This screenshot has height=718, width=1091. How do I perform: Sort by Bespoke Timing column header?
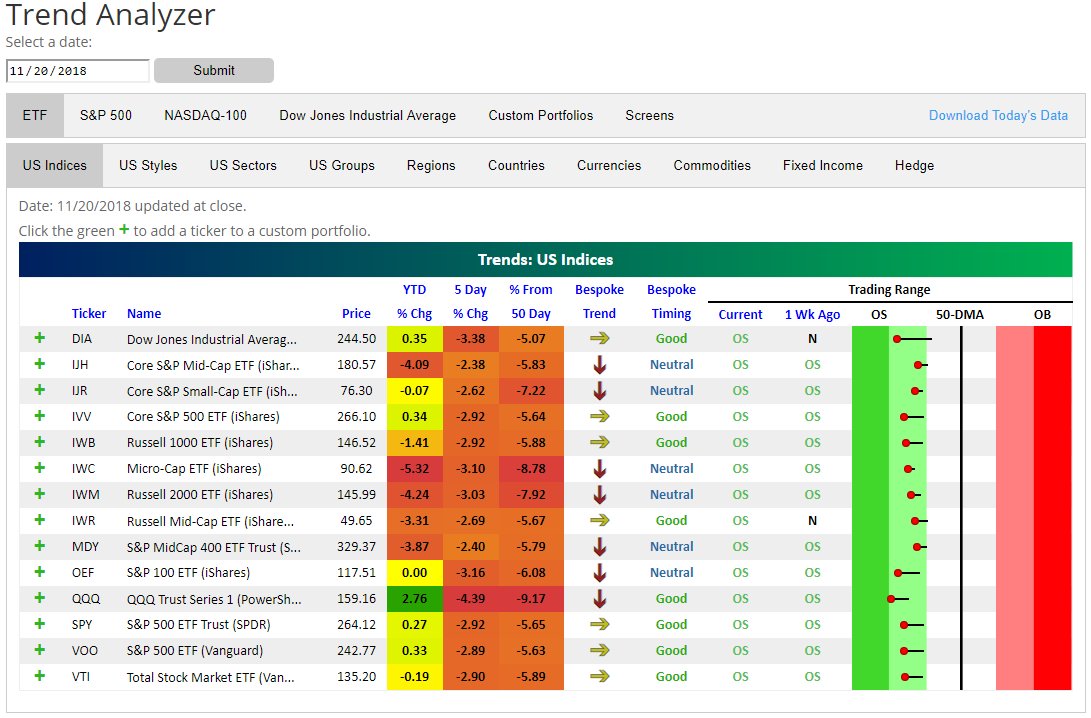pos(671,301)
